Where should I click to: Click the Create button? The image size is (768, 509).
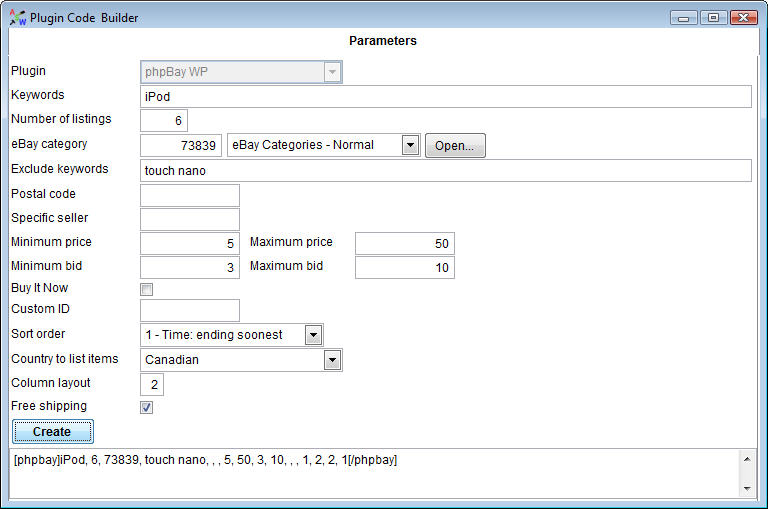pos(53,432)
